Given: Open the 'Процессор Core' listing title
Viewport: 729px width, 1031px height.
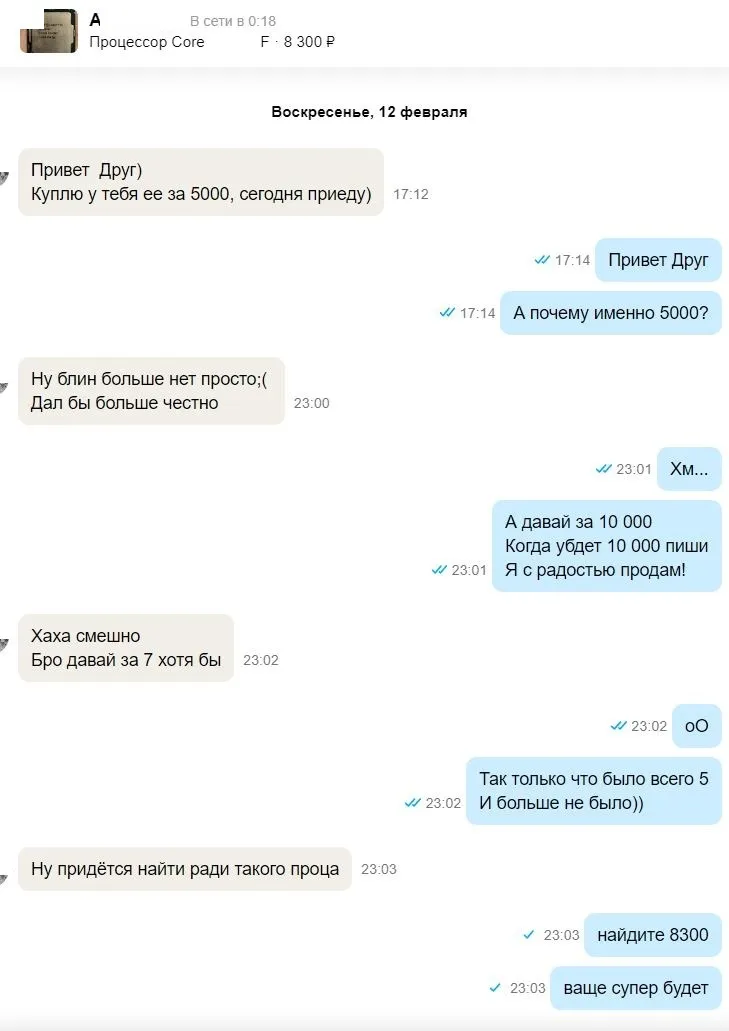Looking at the screenshot, I should coord(147,42).
